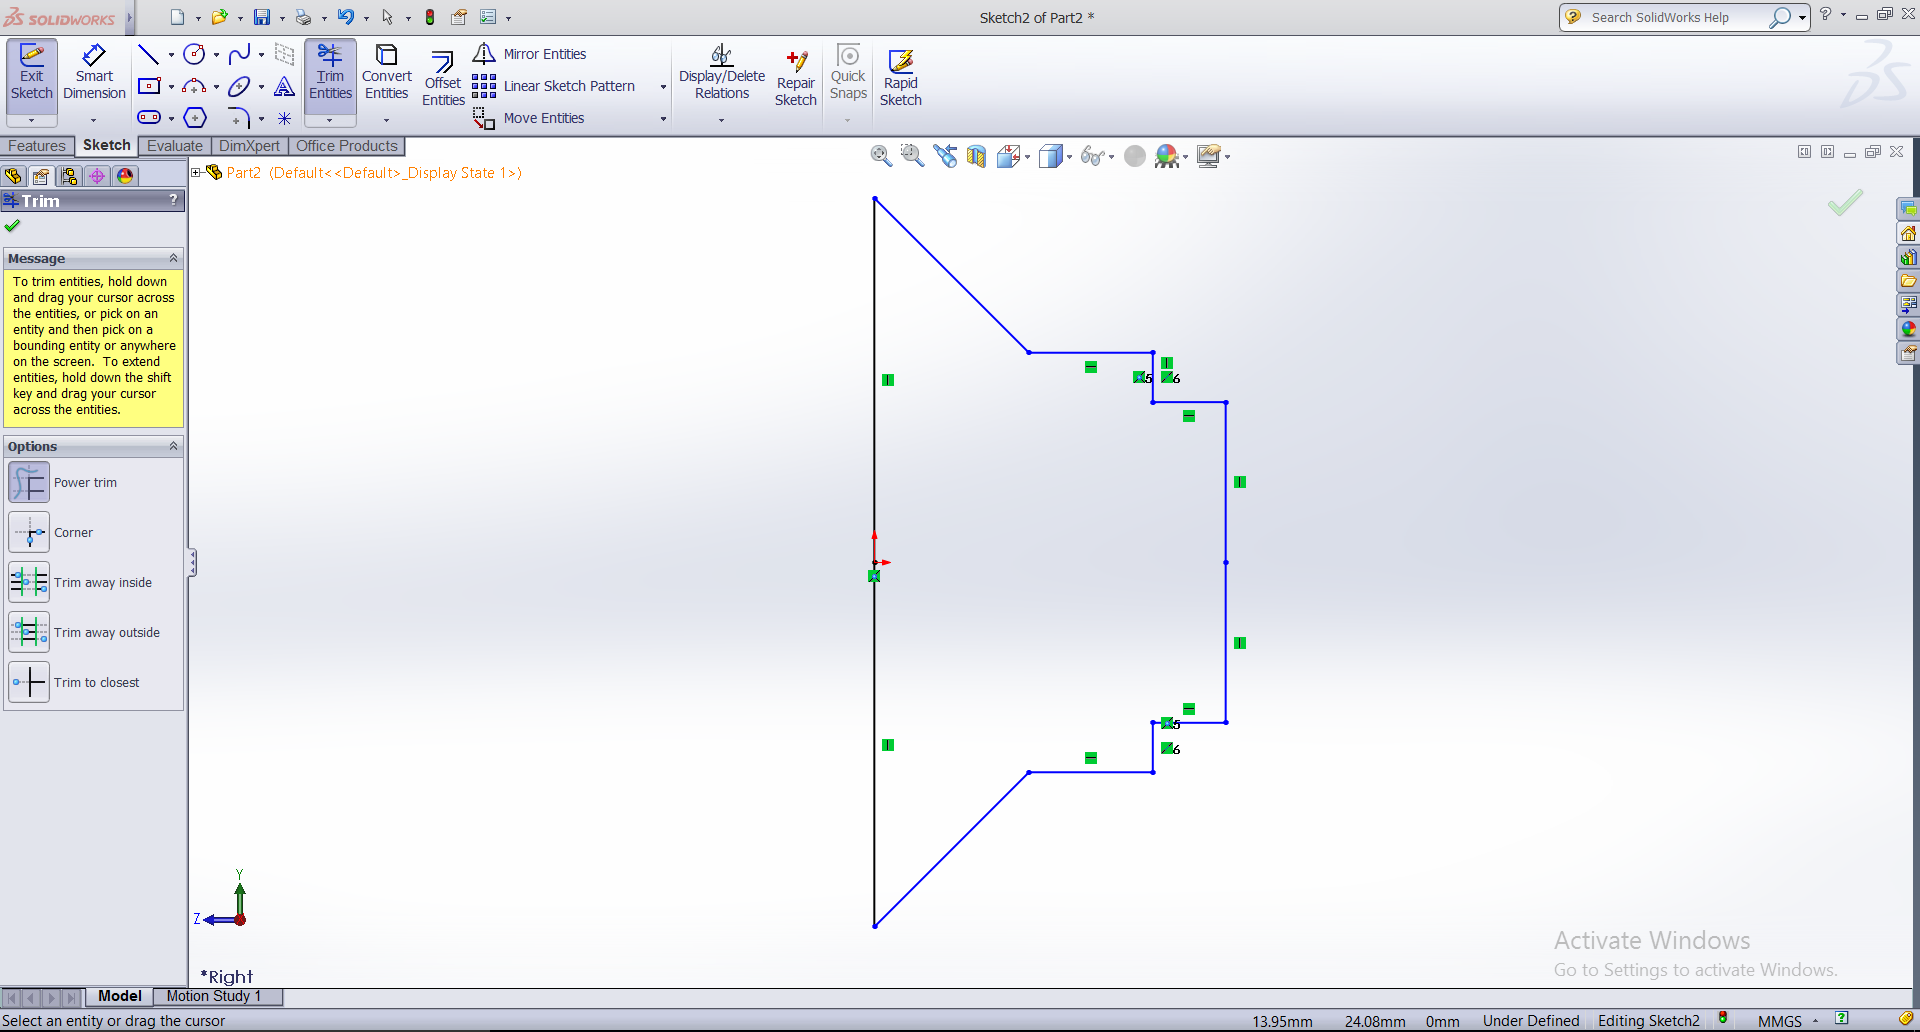Select the Spline sketch tool
This screenshot has height=1032, width=1920.
(x=239, y=54)
